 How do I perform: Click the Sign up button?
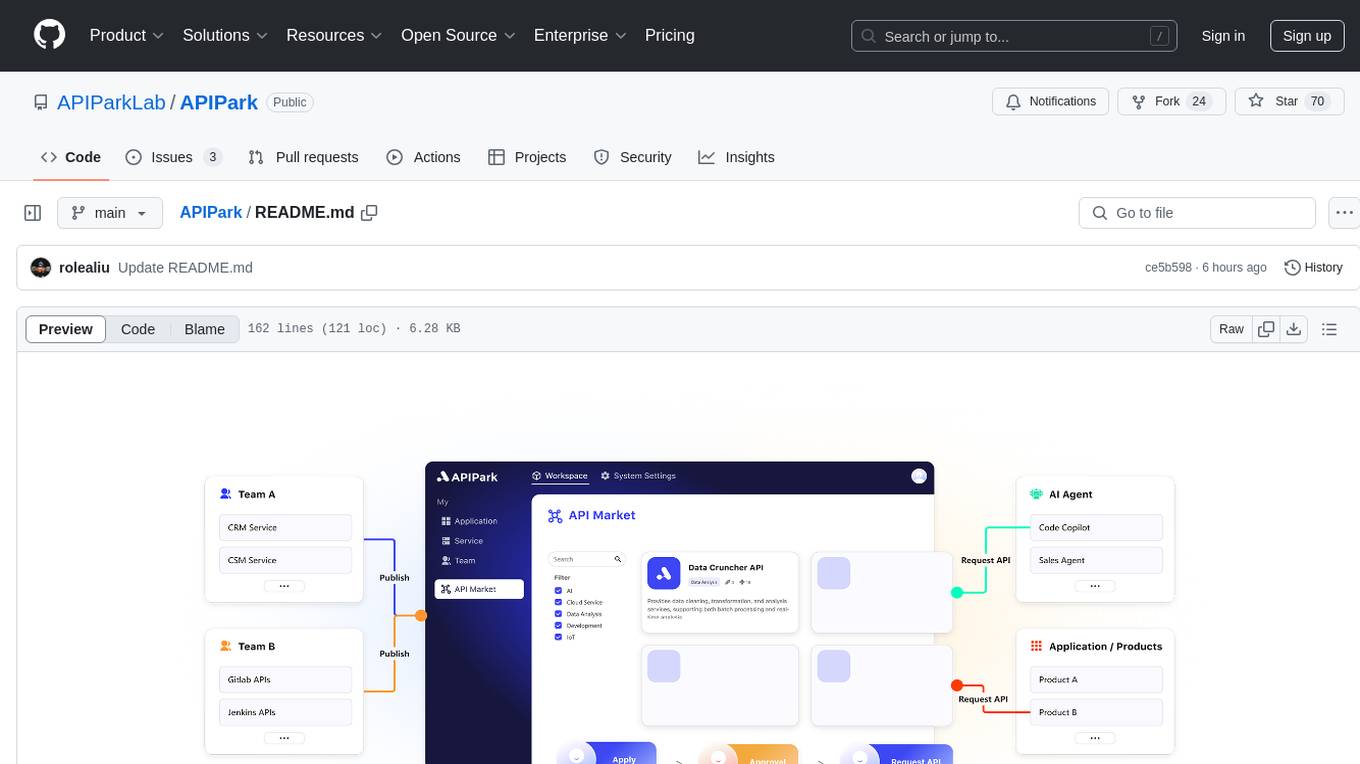[x=1307, y=36]
